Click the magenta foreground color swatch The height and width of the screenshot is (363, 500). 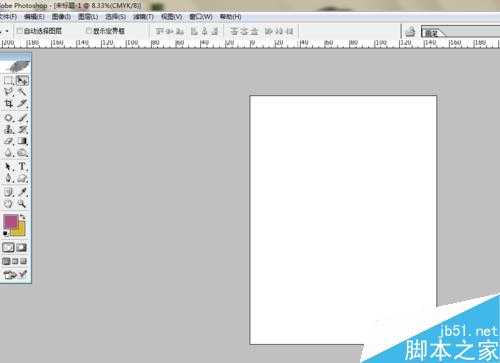coord(11,222)
